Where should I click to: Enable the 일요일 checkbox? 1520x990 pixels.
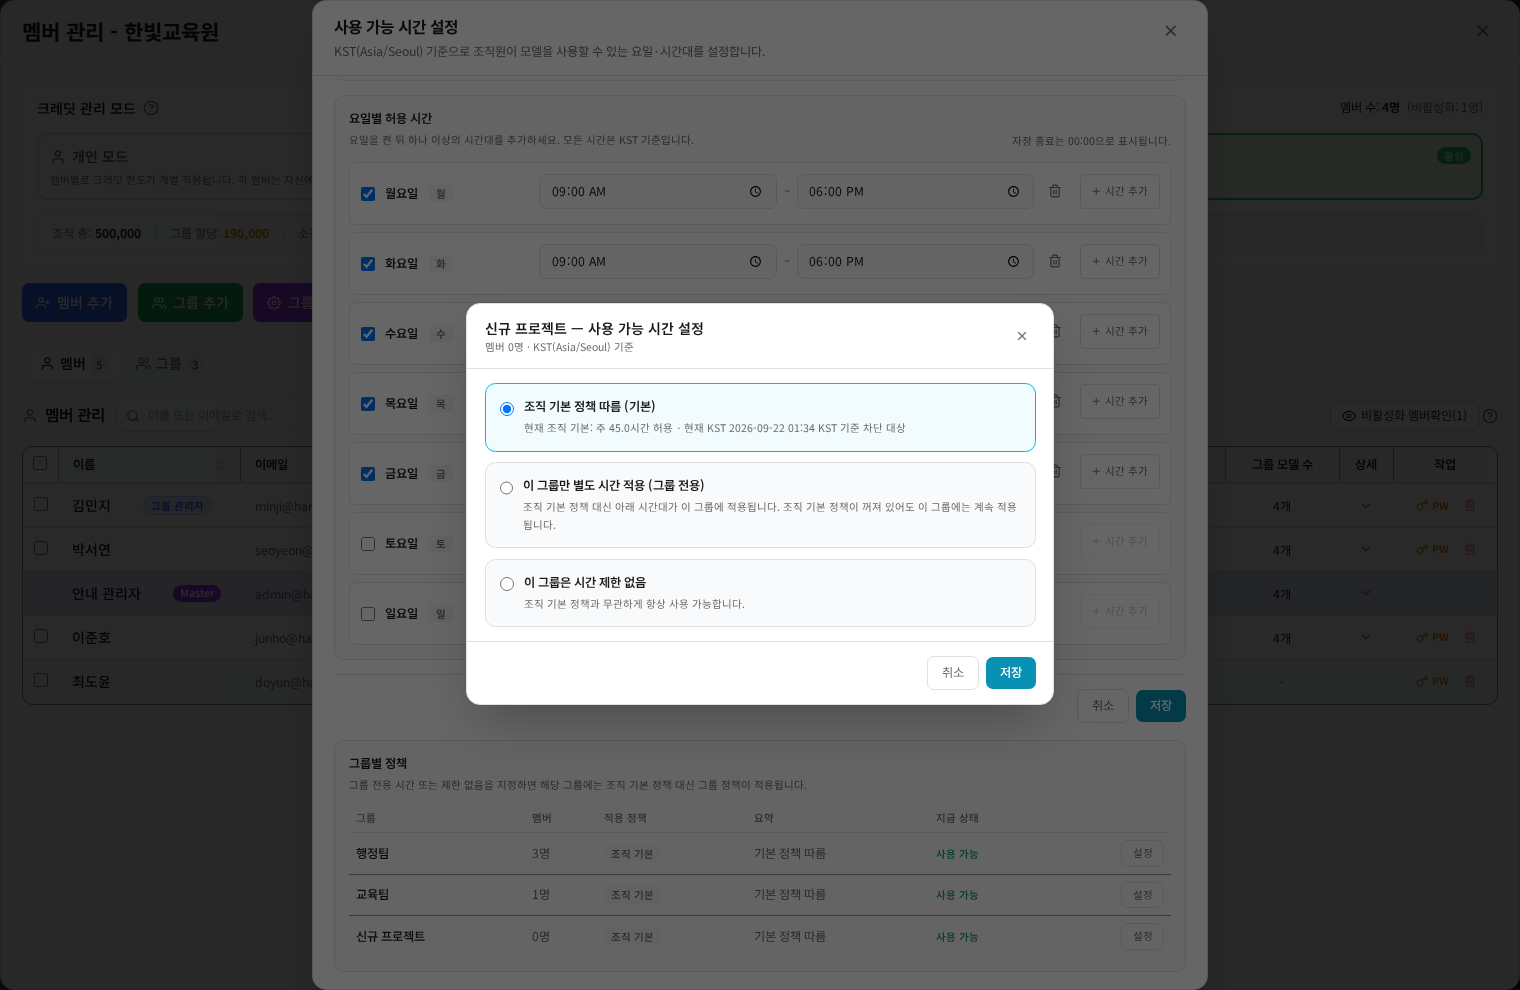click(x=368, y=614)
